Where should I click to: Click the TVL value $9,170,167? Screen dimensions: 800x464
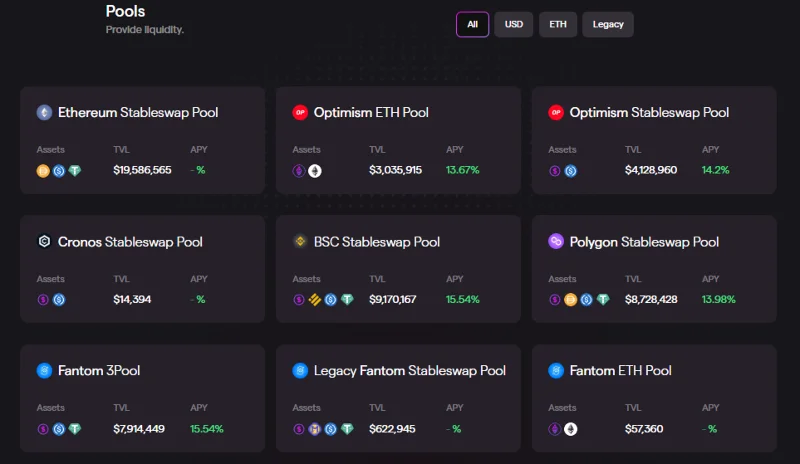click(x=393, y=299)
